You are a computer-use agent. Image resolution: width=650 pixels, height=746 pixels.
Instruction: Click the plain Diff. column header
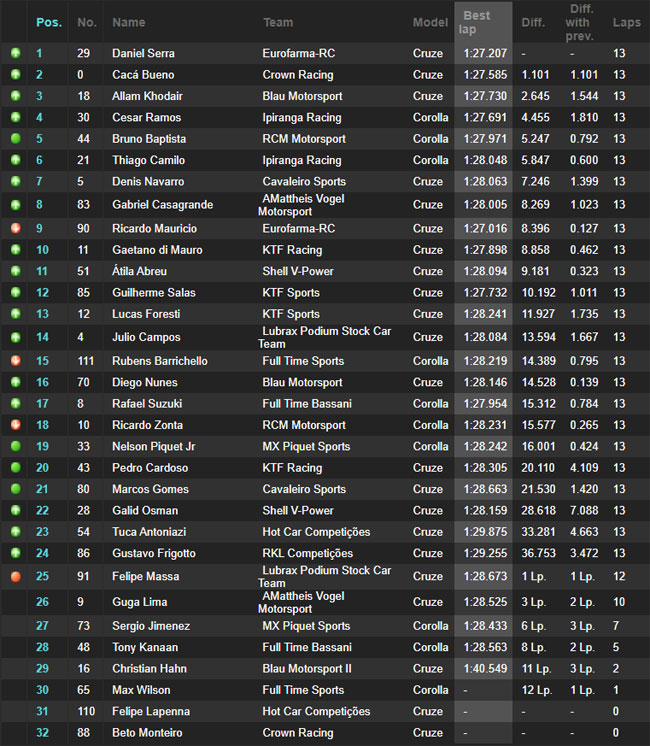pyautogui.click(x=533, y=22)
